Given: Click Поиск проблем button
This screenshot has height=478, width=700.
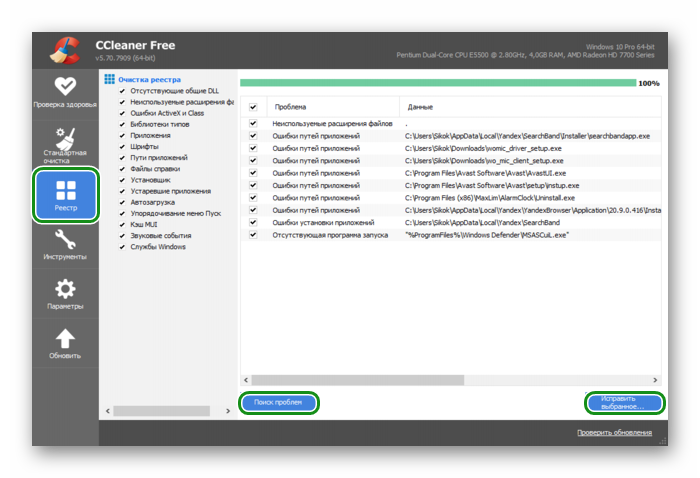Looking at the screenshot, I should (x=279, y=403).
